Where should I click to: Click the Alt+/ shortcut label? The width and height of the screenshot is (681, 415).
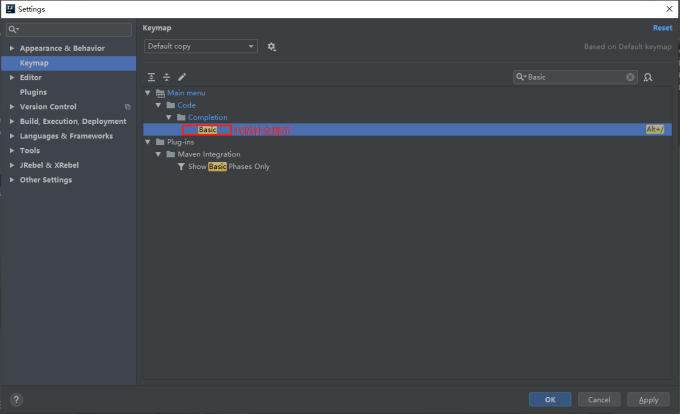pos(655,129)
